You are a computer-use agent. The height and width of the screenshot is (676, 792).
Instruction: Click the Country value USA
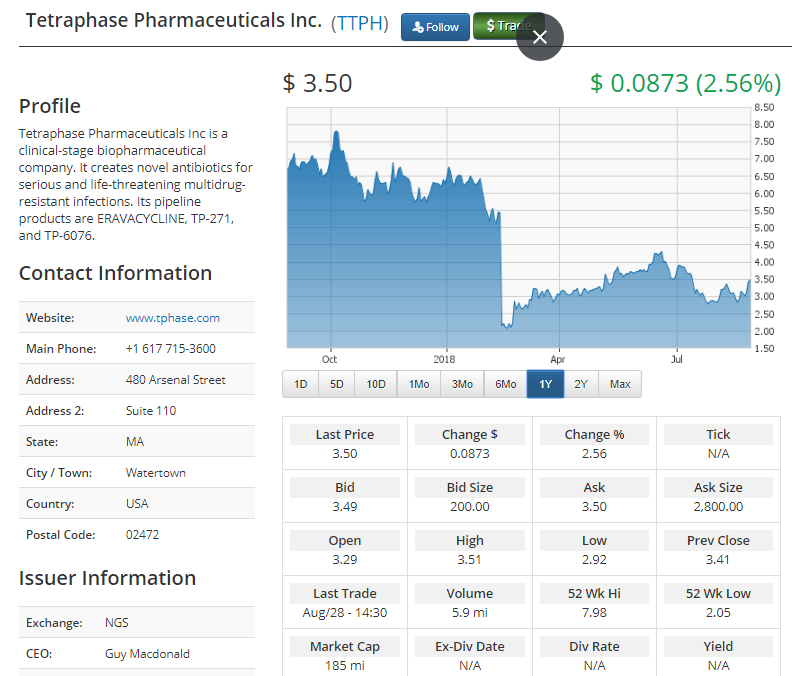tap(137, 504)
